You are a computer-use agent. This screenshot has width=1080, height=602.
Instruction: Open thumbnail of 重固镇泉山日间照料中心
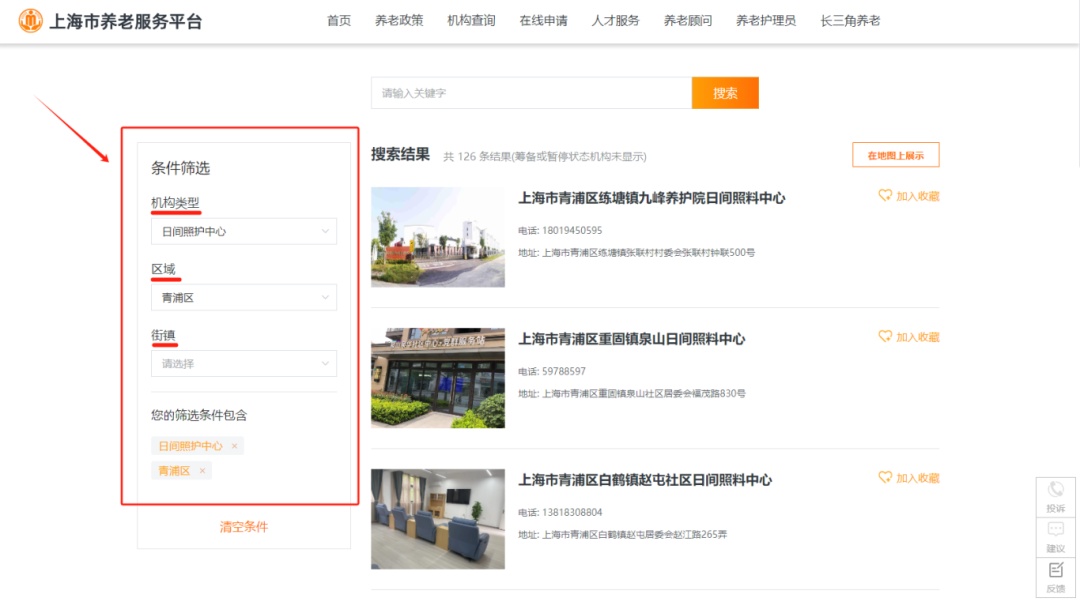point(438,378)
